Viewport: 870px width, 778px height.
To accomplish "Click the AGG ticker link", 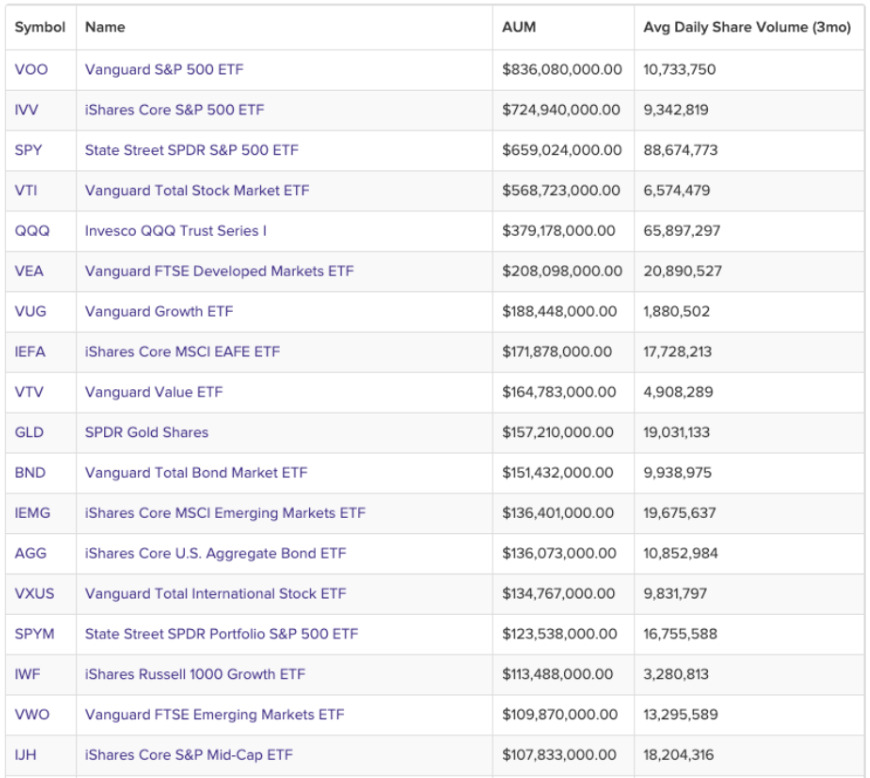I will pyautogui.click(x=31, y=553).
